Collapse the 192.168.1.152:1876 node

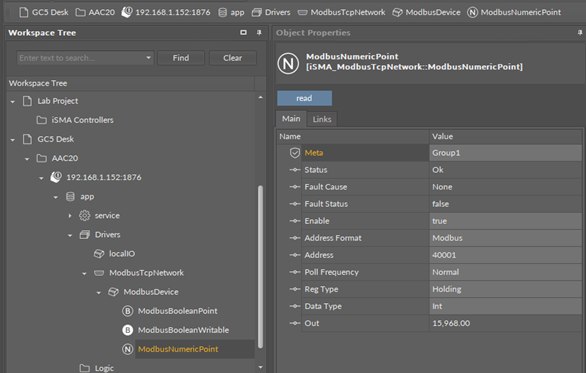pos(41,178)
